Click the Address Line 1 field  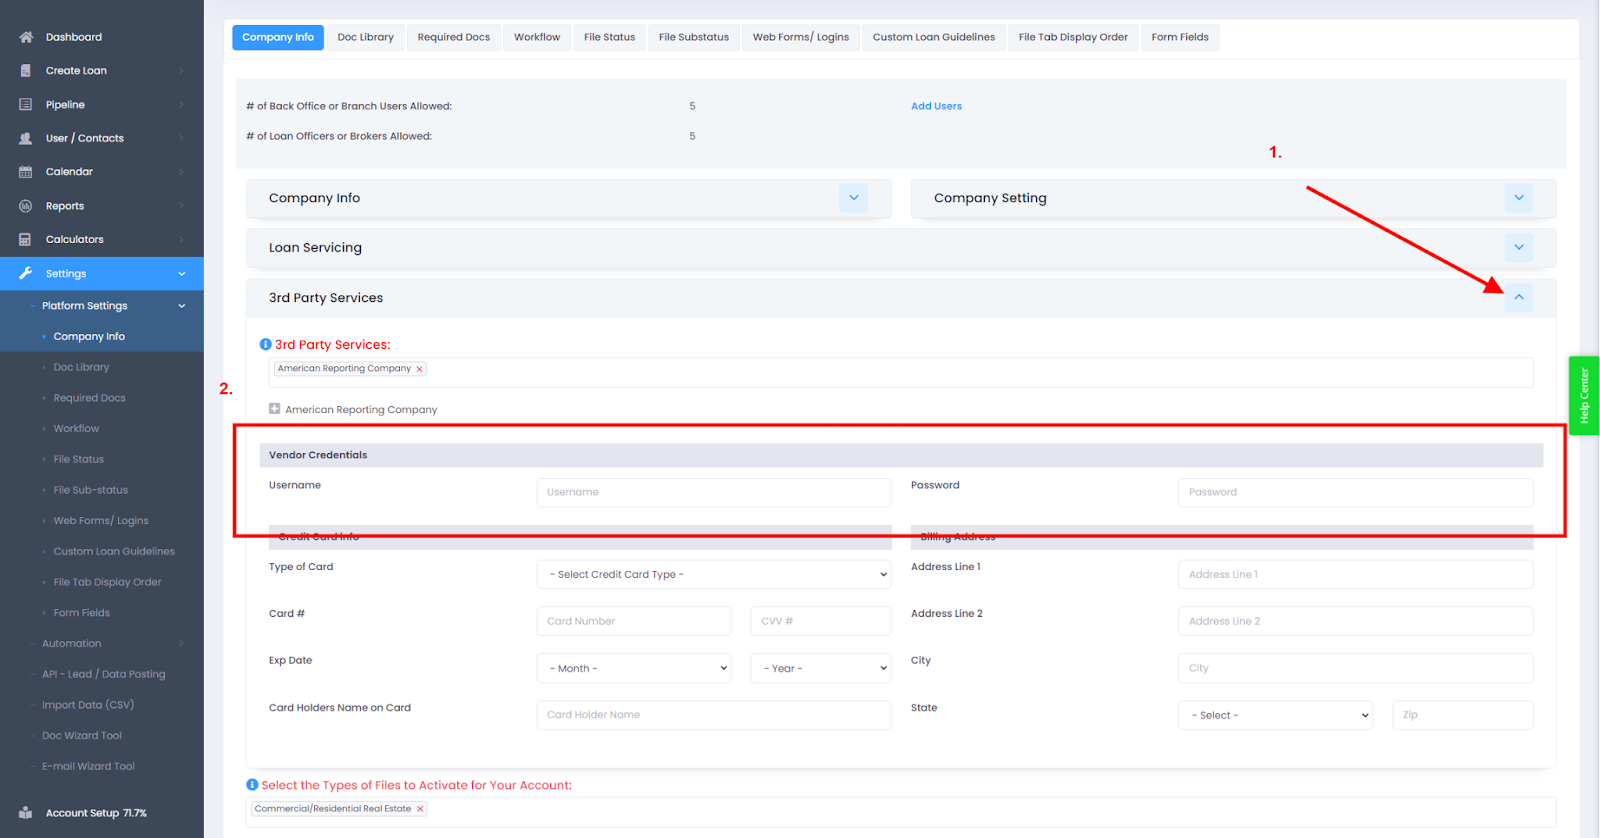tap(1356, 574)
